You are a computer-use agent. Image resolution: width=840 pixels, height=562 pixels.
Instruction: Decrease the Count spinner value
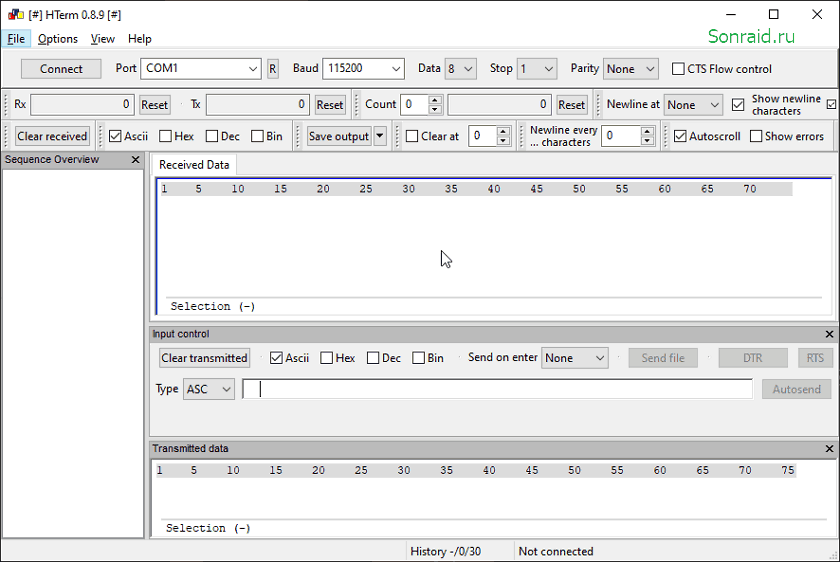[436, 109]
